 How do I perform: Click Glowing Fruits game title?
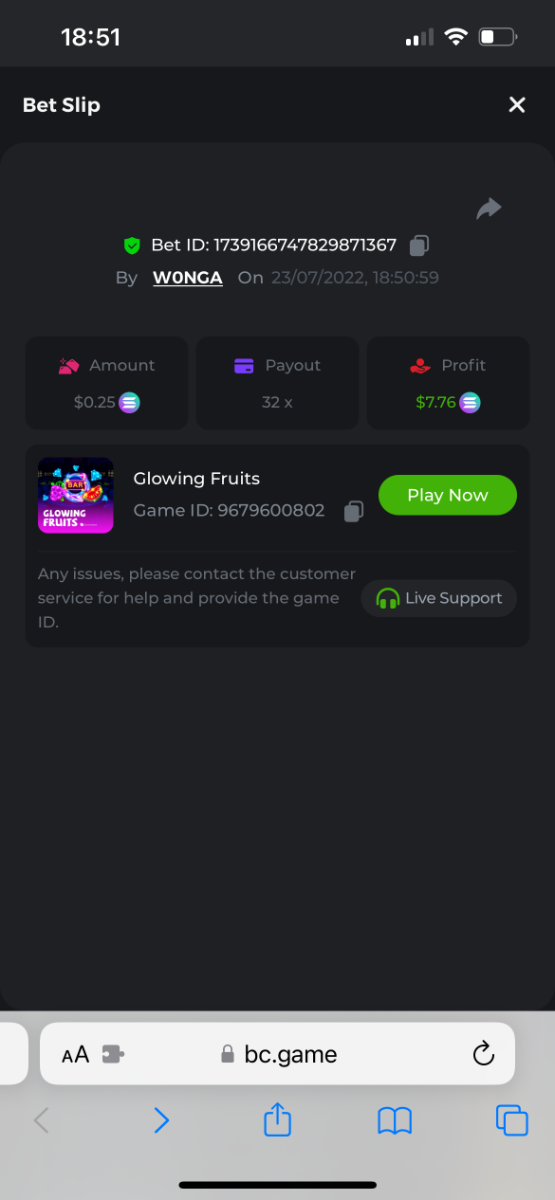coord(197,478)
